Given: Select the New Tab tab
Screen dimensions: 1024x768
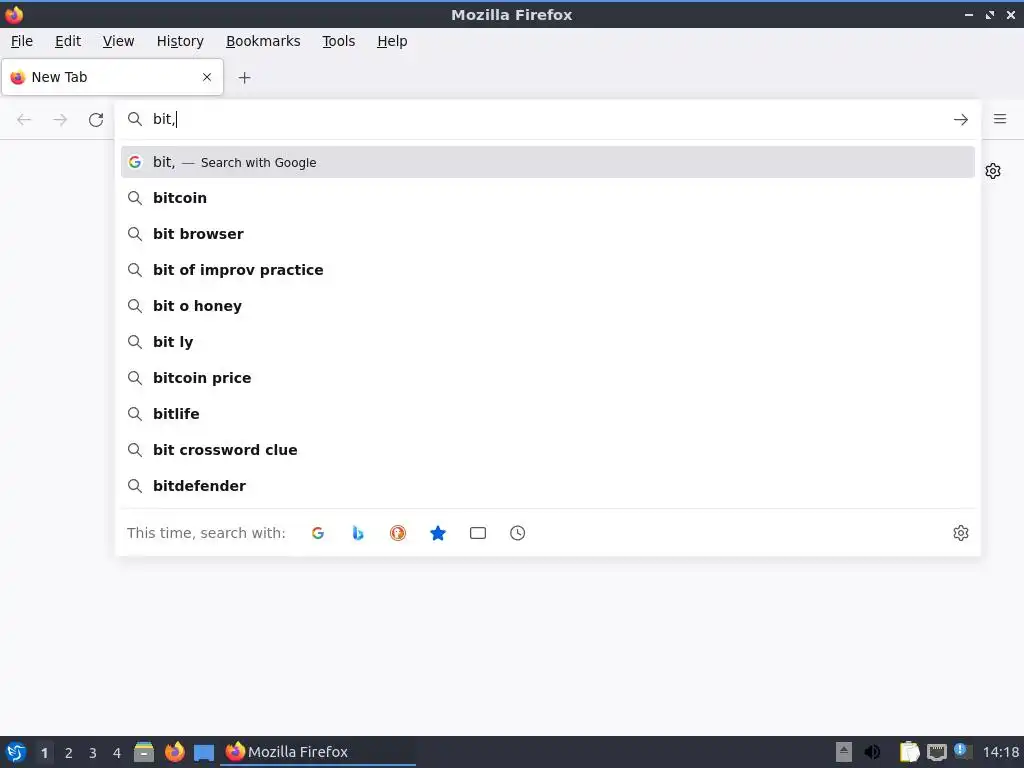Looking at the screenshot, I should [112, 77].
